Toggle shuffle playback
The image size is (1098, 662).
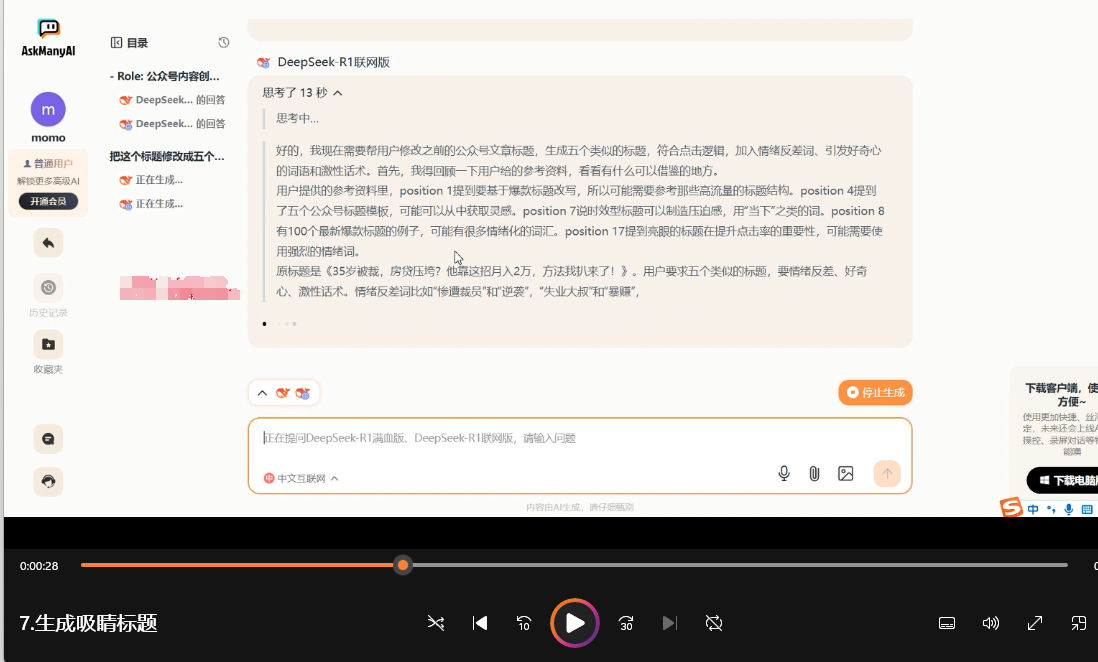click(x=436, y=623)
